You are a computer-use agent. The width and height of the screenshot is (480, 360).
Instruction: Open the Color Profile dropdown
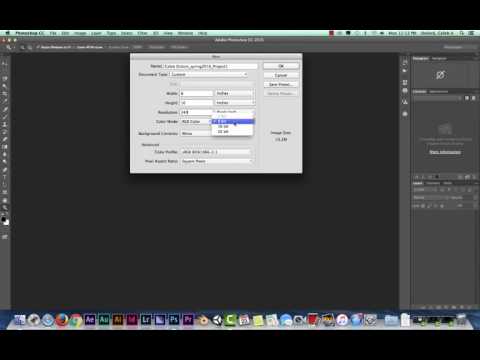[x=216, y=152]
